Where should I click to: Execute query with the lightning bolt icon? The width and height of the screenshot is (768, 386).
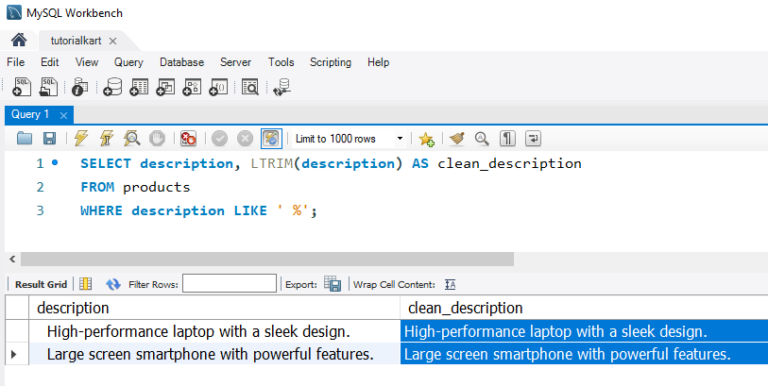point(81,139)
